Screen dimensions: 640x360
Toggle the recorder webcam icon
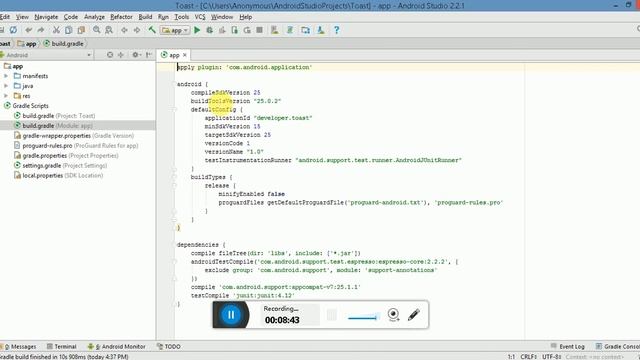(393, 314)
